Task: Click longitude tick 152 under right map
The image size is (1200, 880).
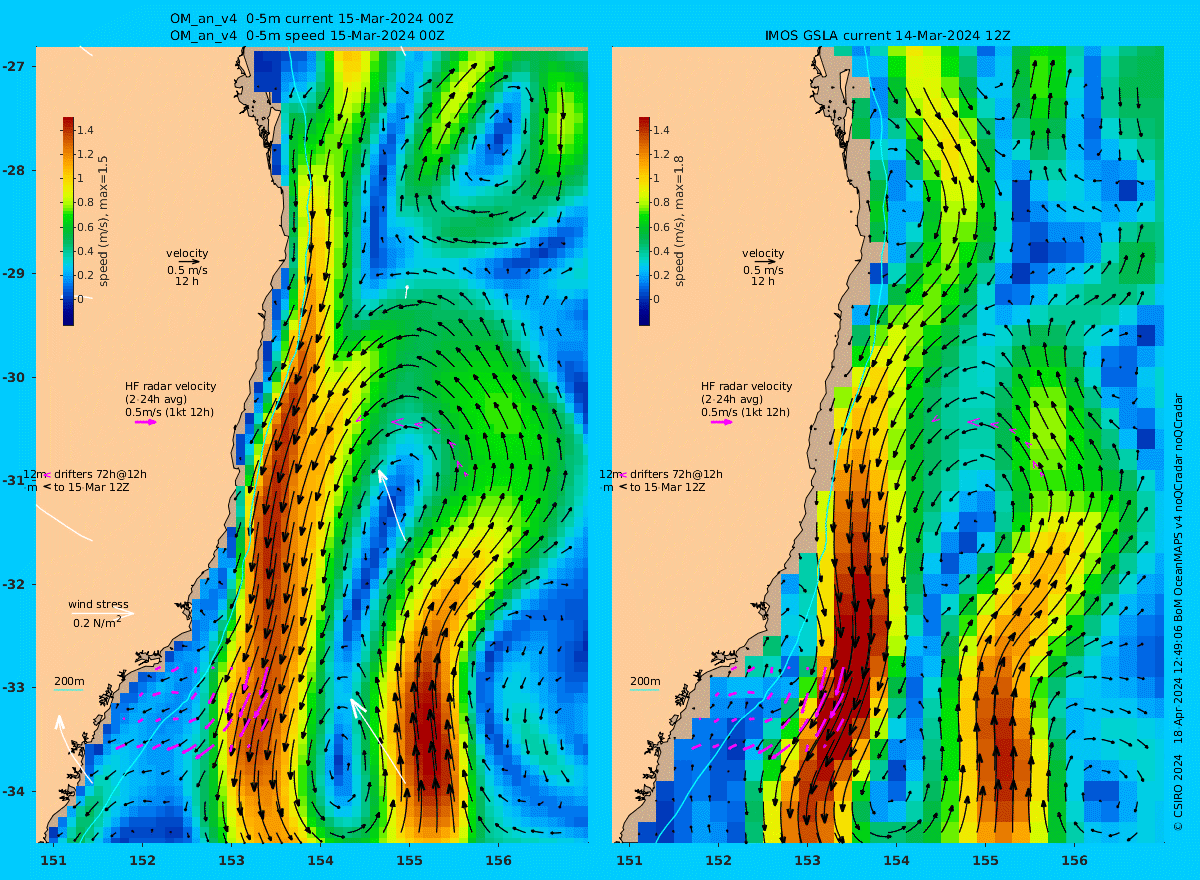Action: 718,860
